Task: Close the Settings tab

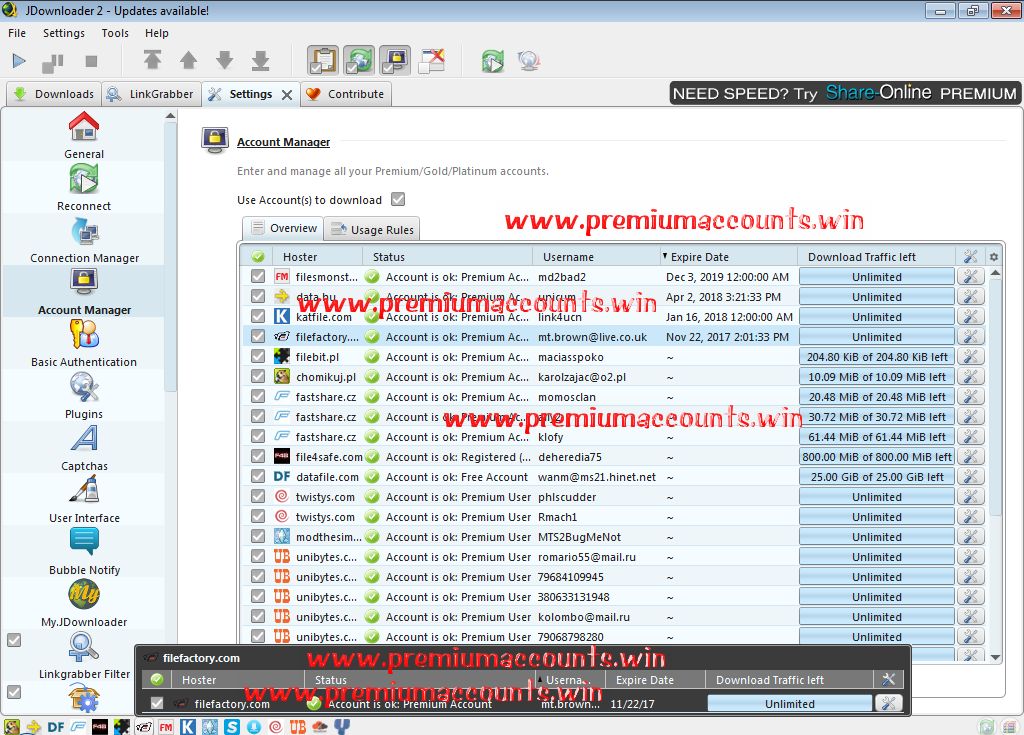Action: [287, 95]
